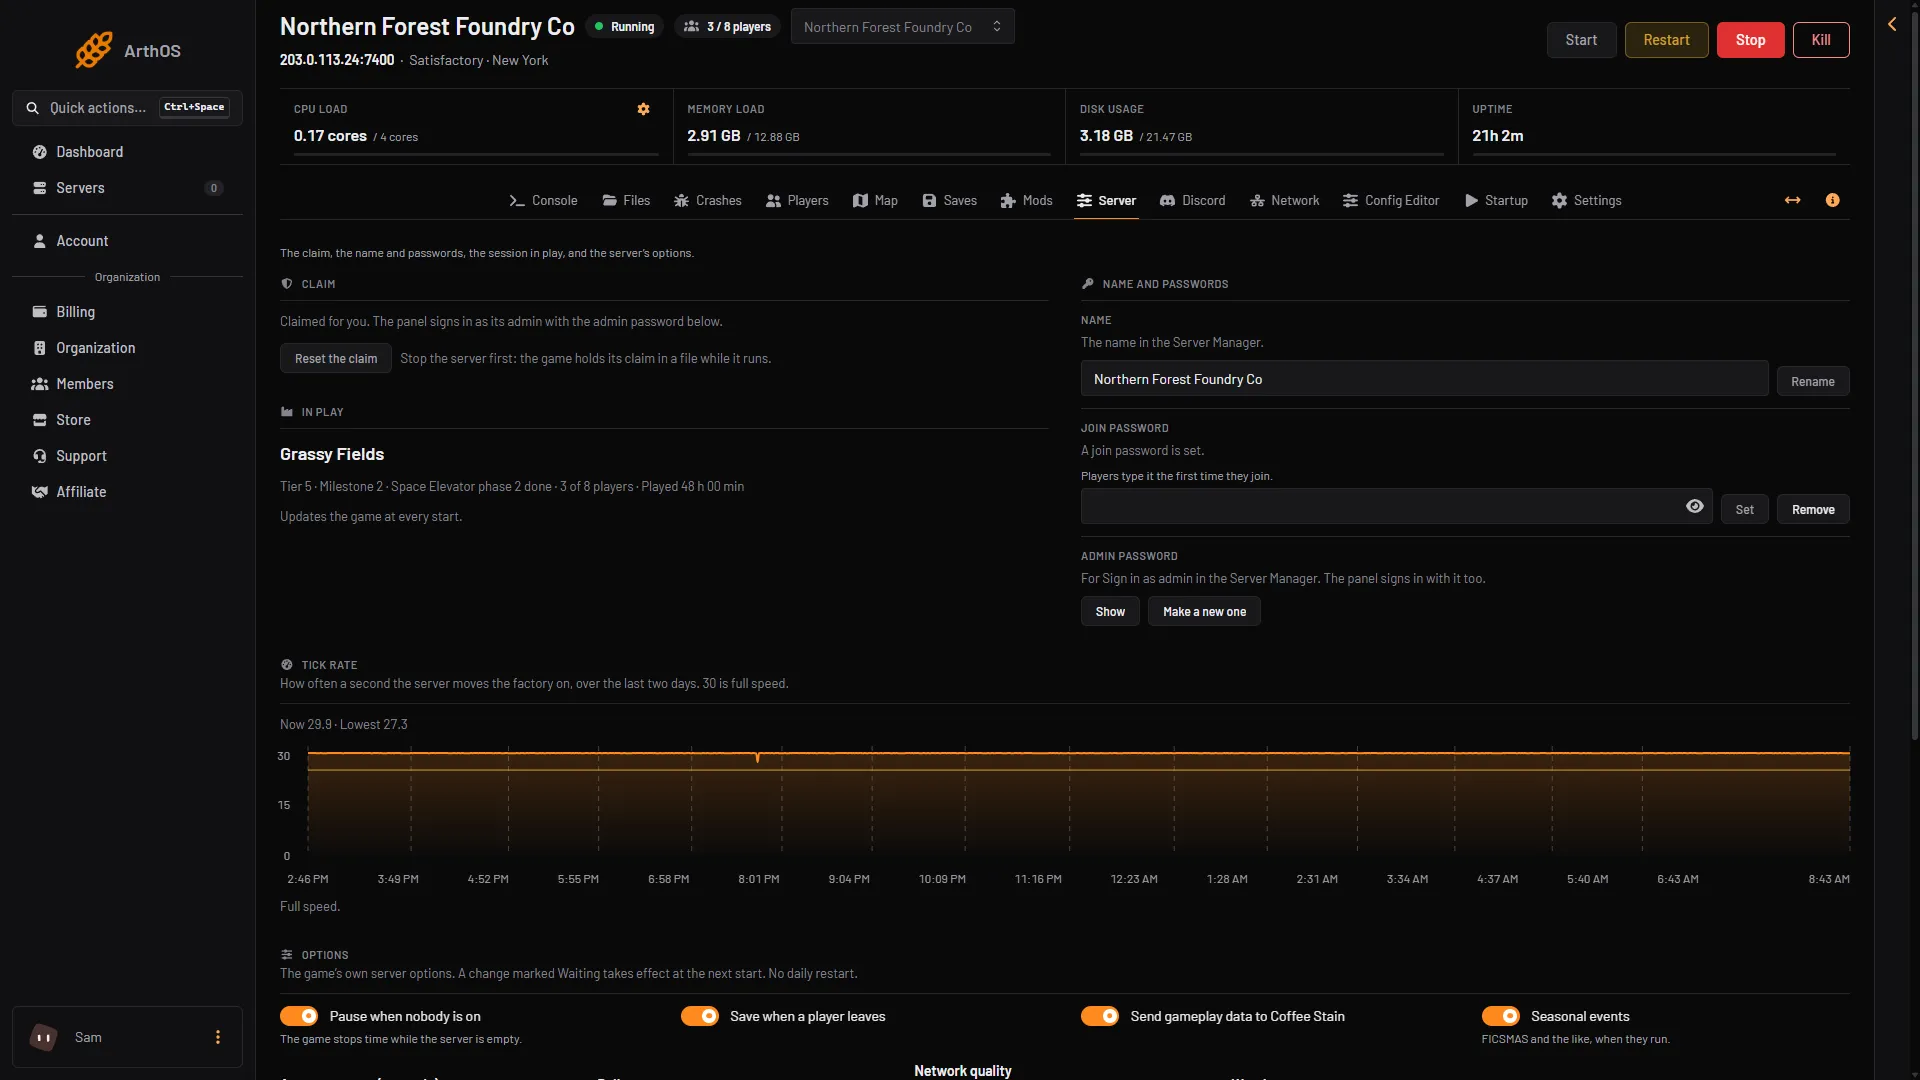Screen dimensions: 1920x1080
Task: Switch to the Mods tab
Action: [x=1026, y=200]
